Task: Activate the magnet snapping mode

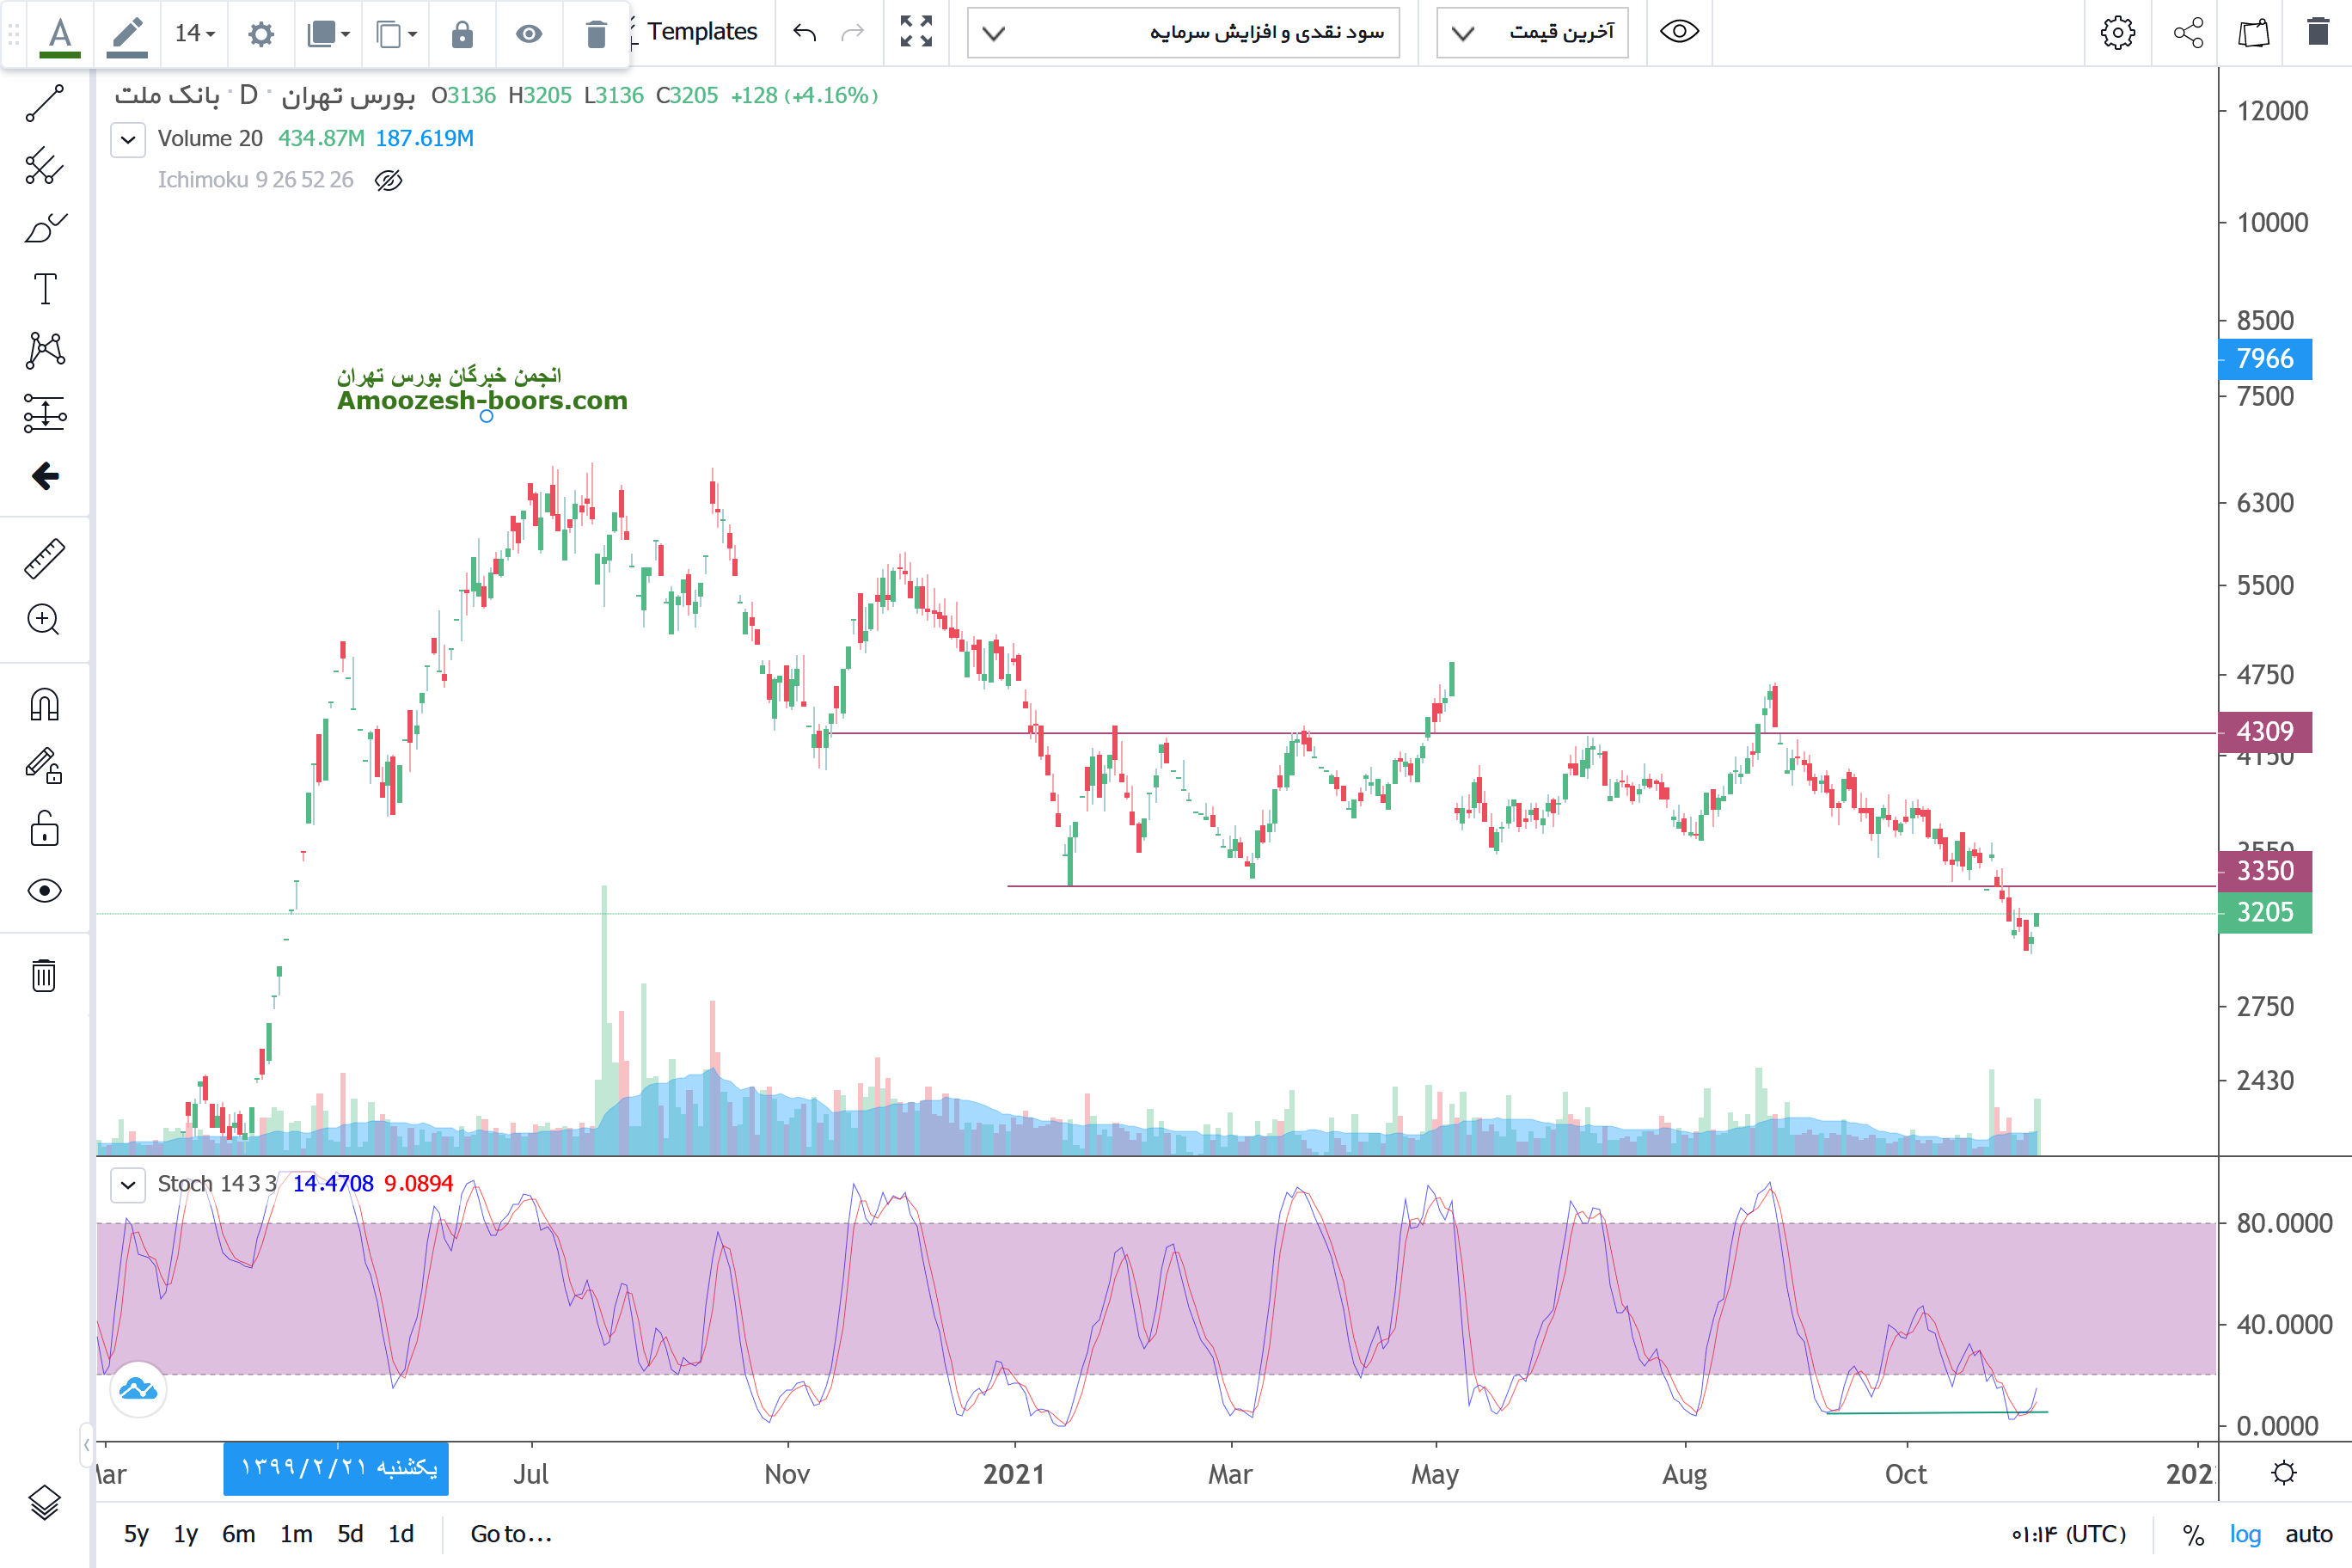Action: pos(44,705)
